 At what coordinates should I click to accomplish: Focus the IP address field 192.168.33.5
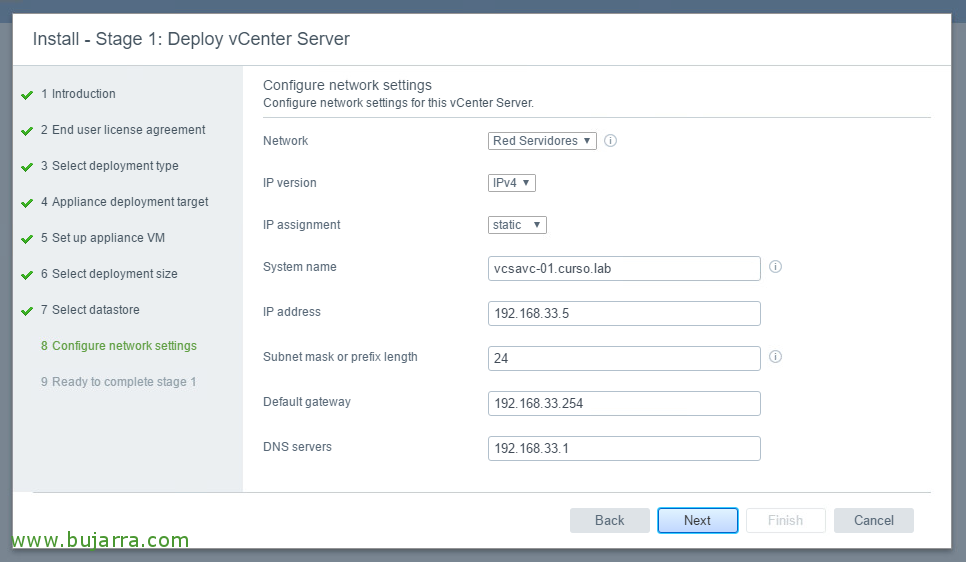pos(624,314)
